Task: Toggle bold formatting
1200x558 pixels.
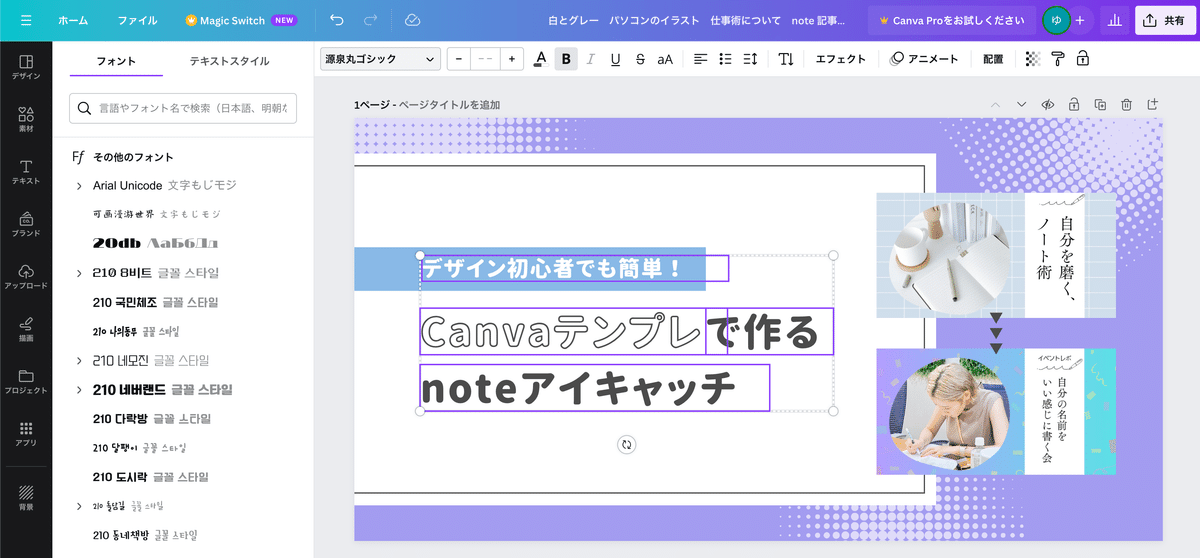Action: (567, 59)
